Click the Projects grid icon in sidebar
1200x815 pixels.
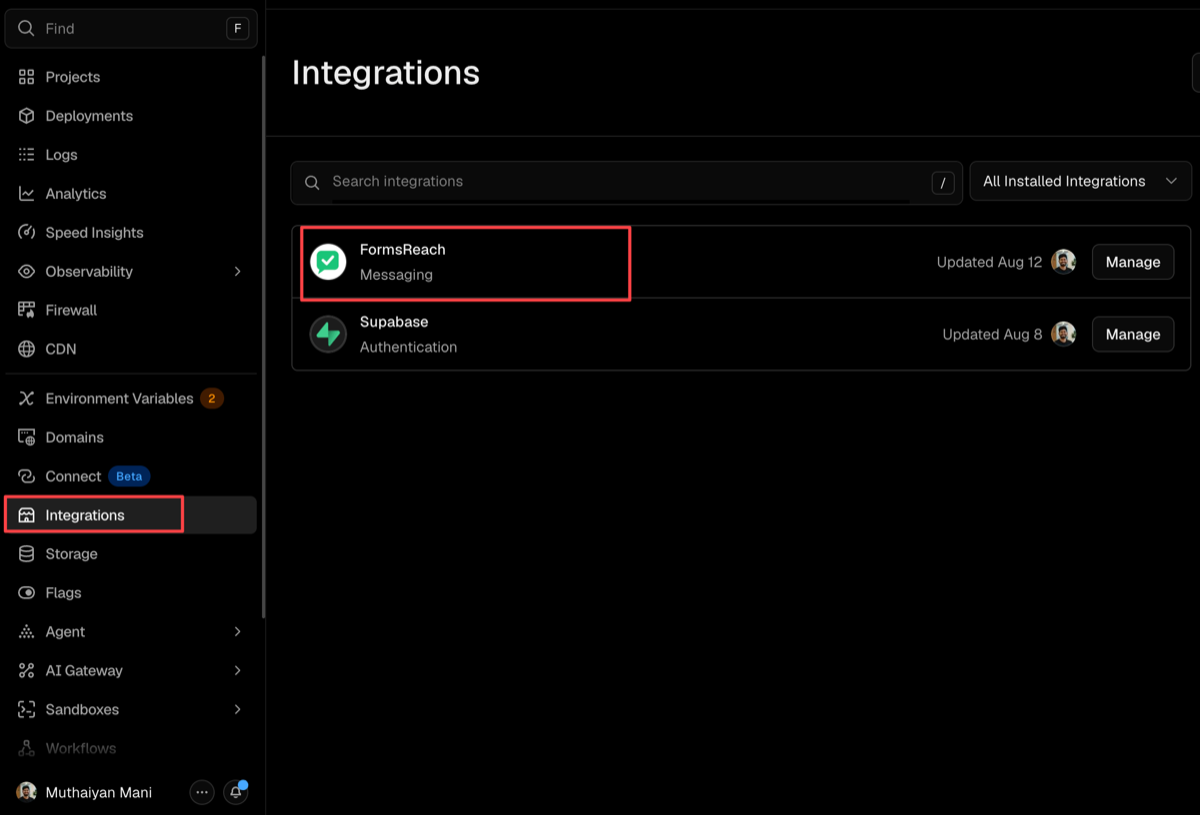(27, 77)
